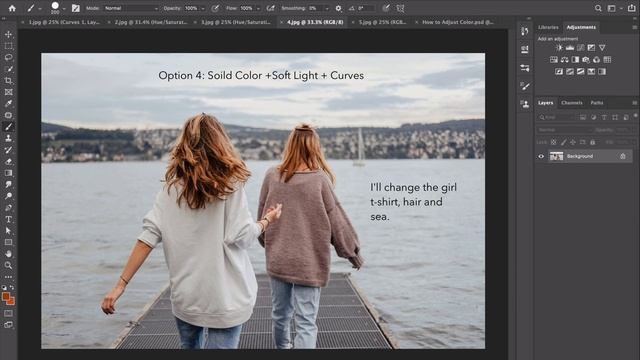Add a Gradient Map adjustment
Screen dimensions: 640x360
(x=602, y=71)
